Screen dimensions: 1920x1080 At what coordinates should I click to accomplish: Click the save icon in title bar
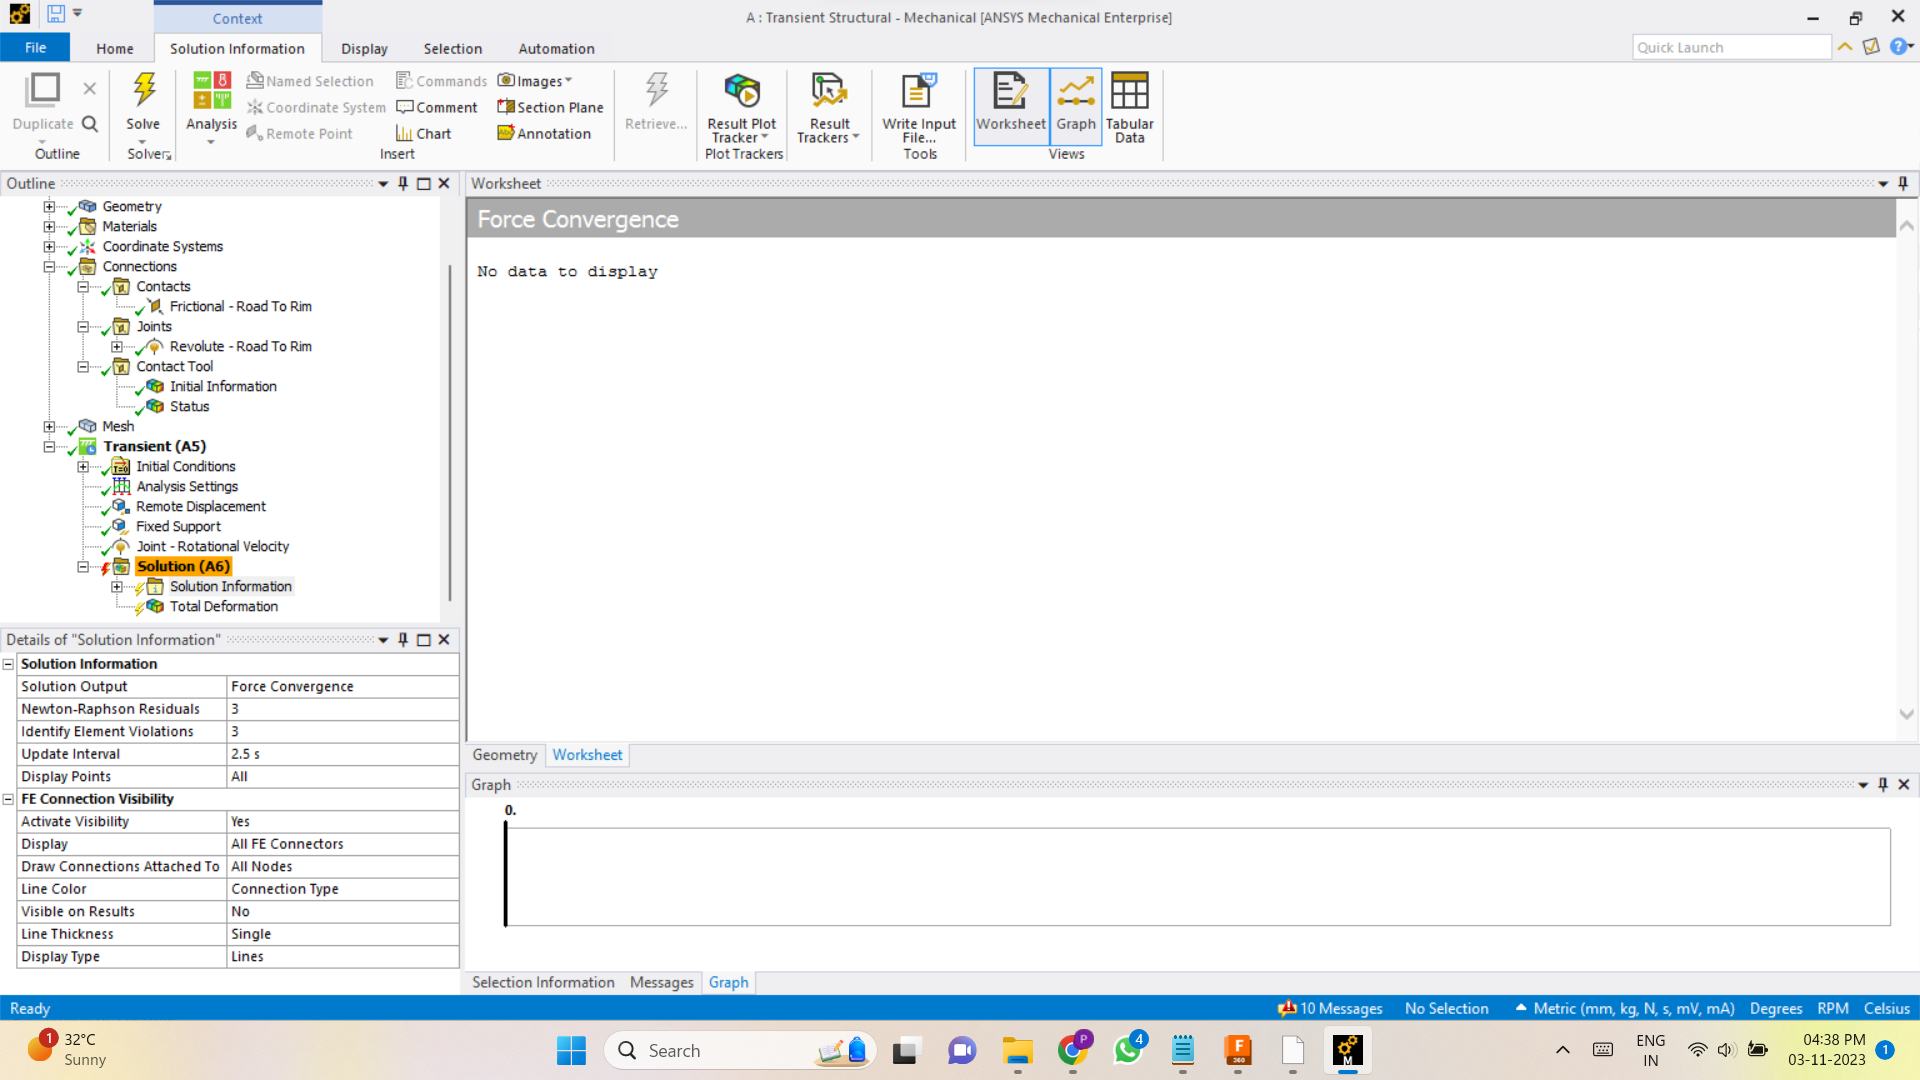tap(56, 14)
